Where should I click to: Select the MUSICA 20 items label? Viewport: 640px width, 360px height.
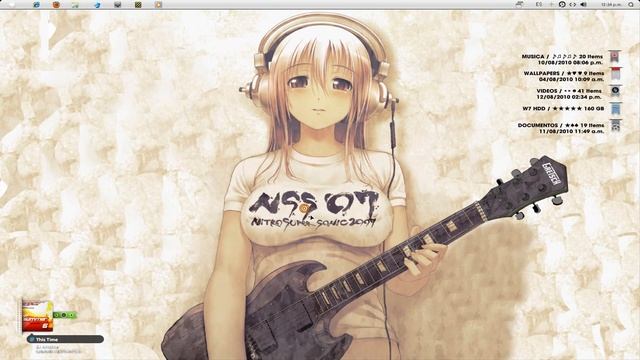tap(562, 56)
